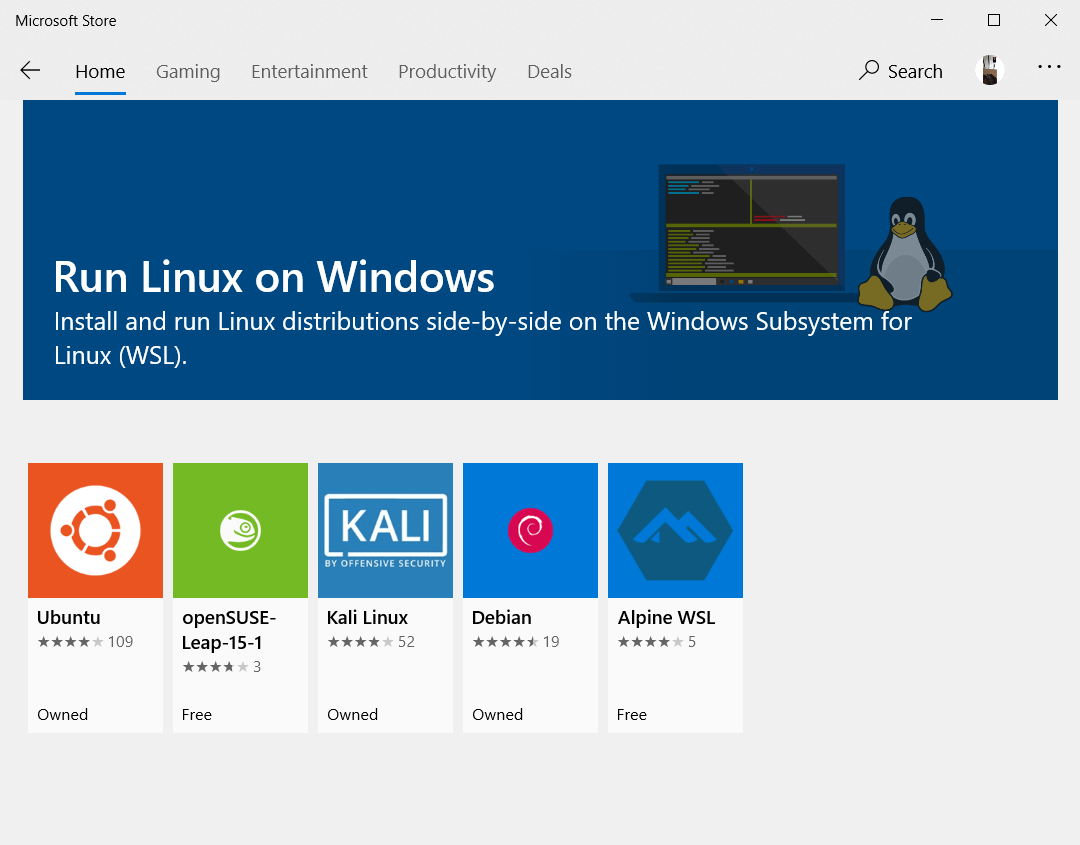Open the Ubuntu app tile
Image resolution: width=1080 pixels, height=845 pixels.
pyautogui.click(x=95, y=530)
